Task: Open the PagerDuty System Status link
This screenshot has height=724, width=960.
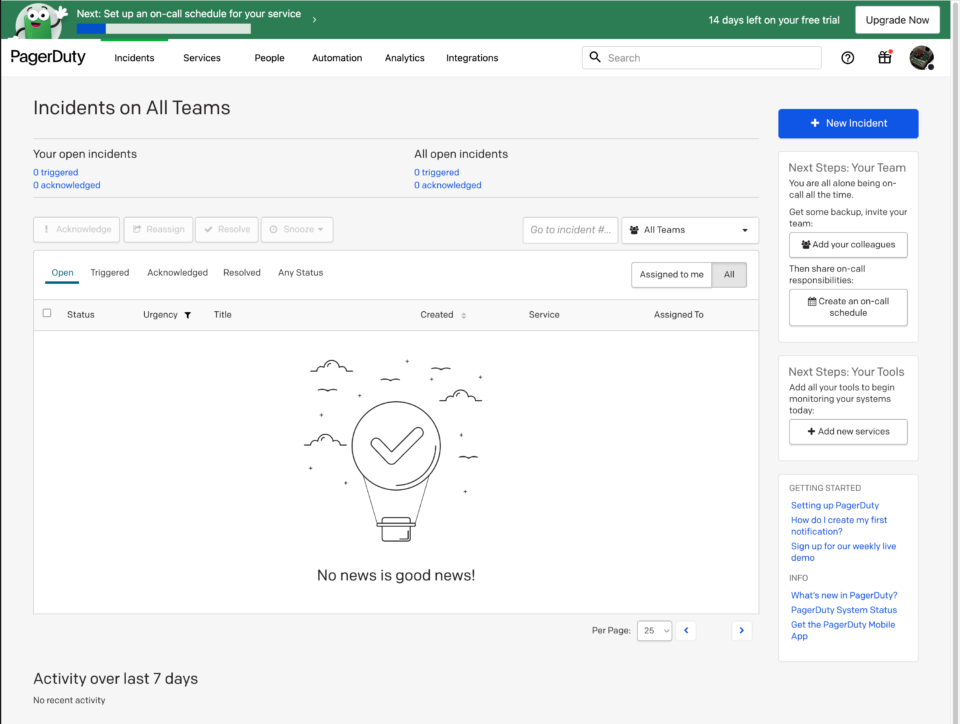Action: coord(844,610)
